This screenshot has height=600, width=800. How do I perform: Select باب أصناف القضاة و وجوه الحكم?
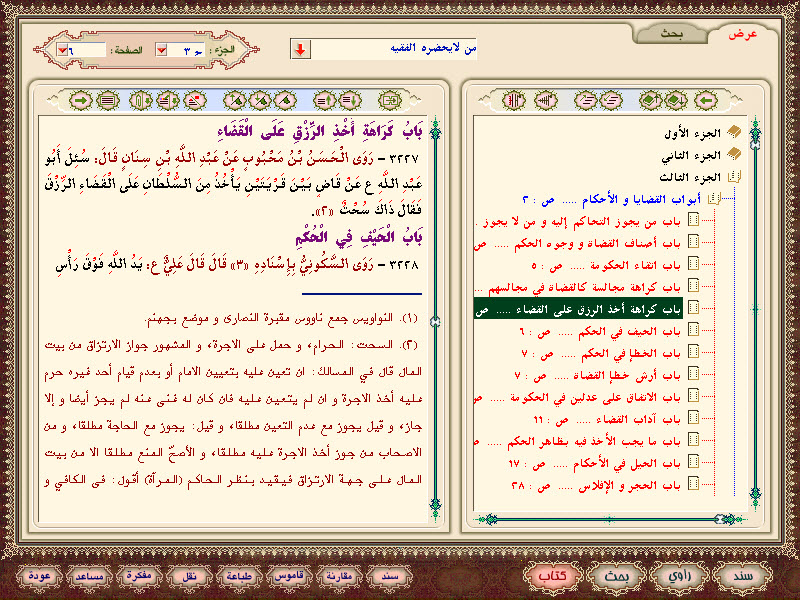coord(578,243)
